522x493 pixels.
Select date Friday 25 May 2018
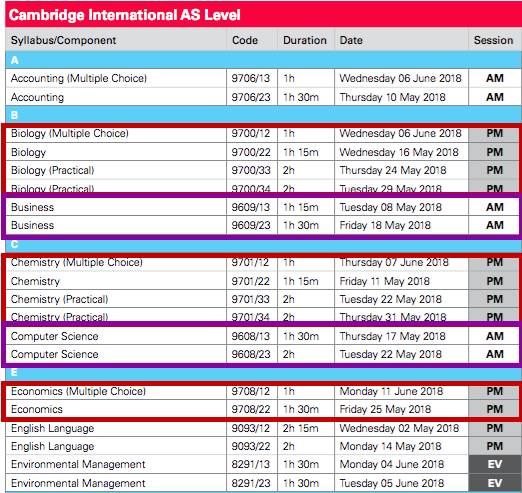coord(385,409)
